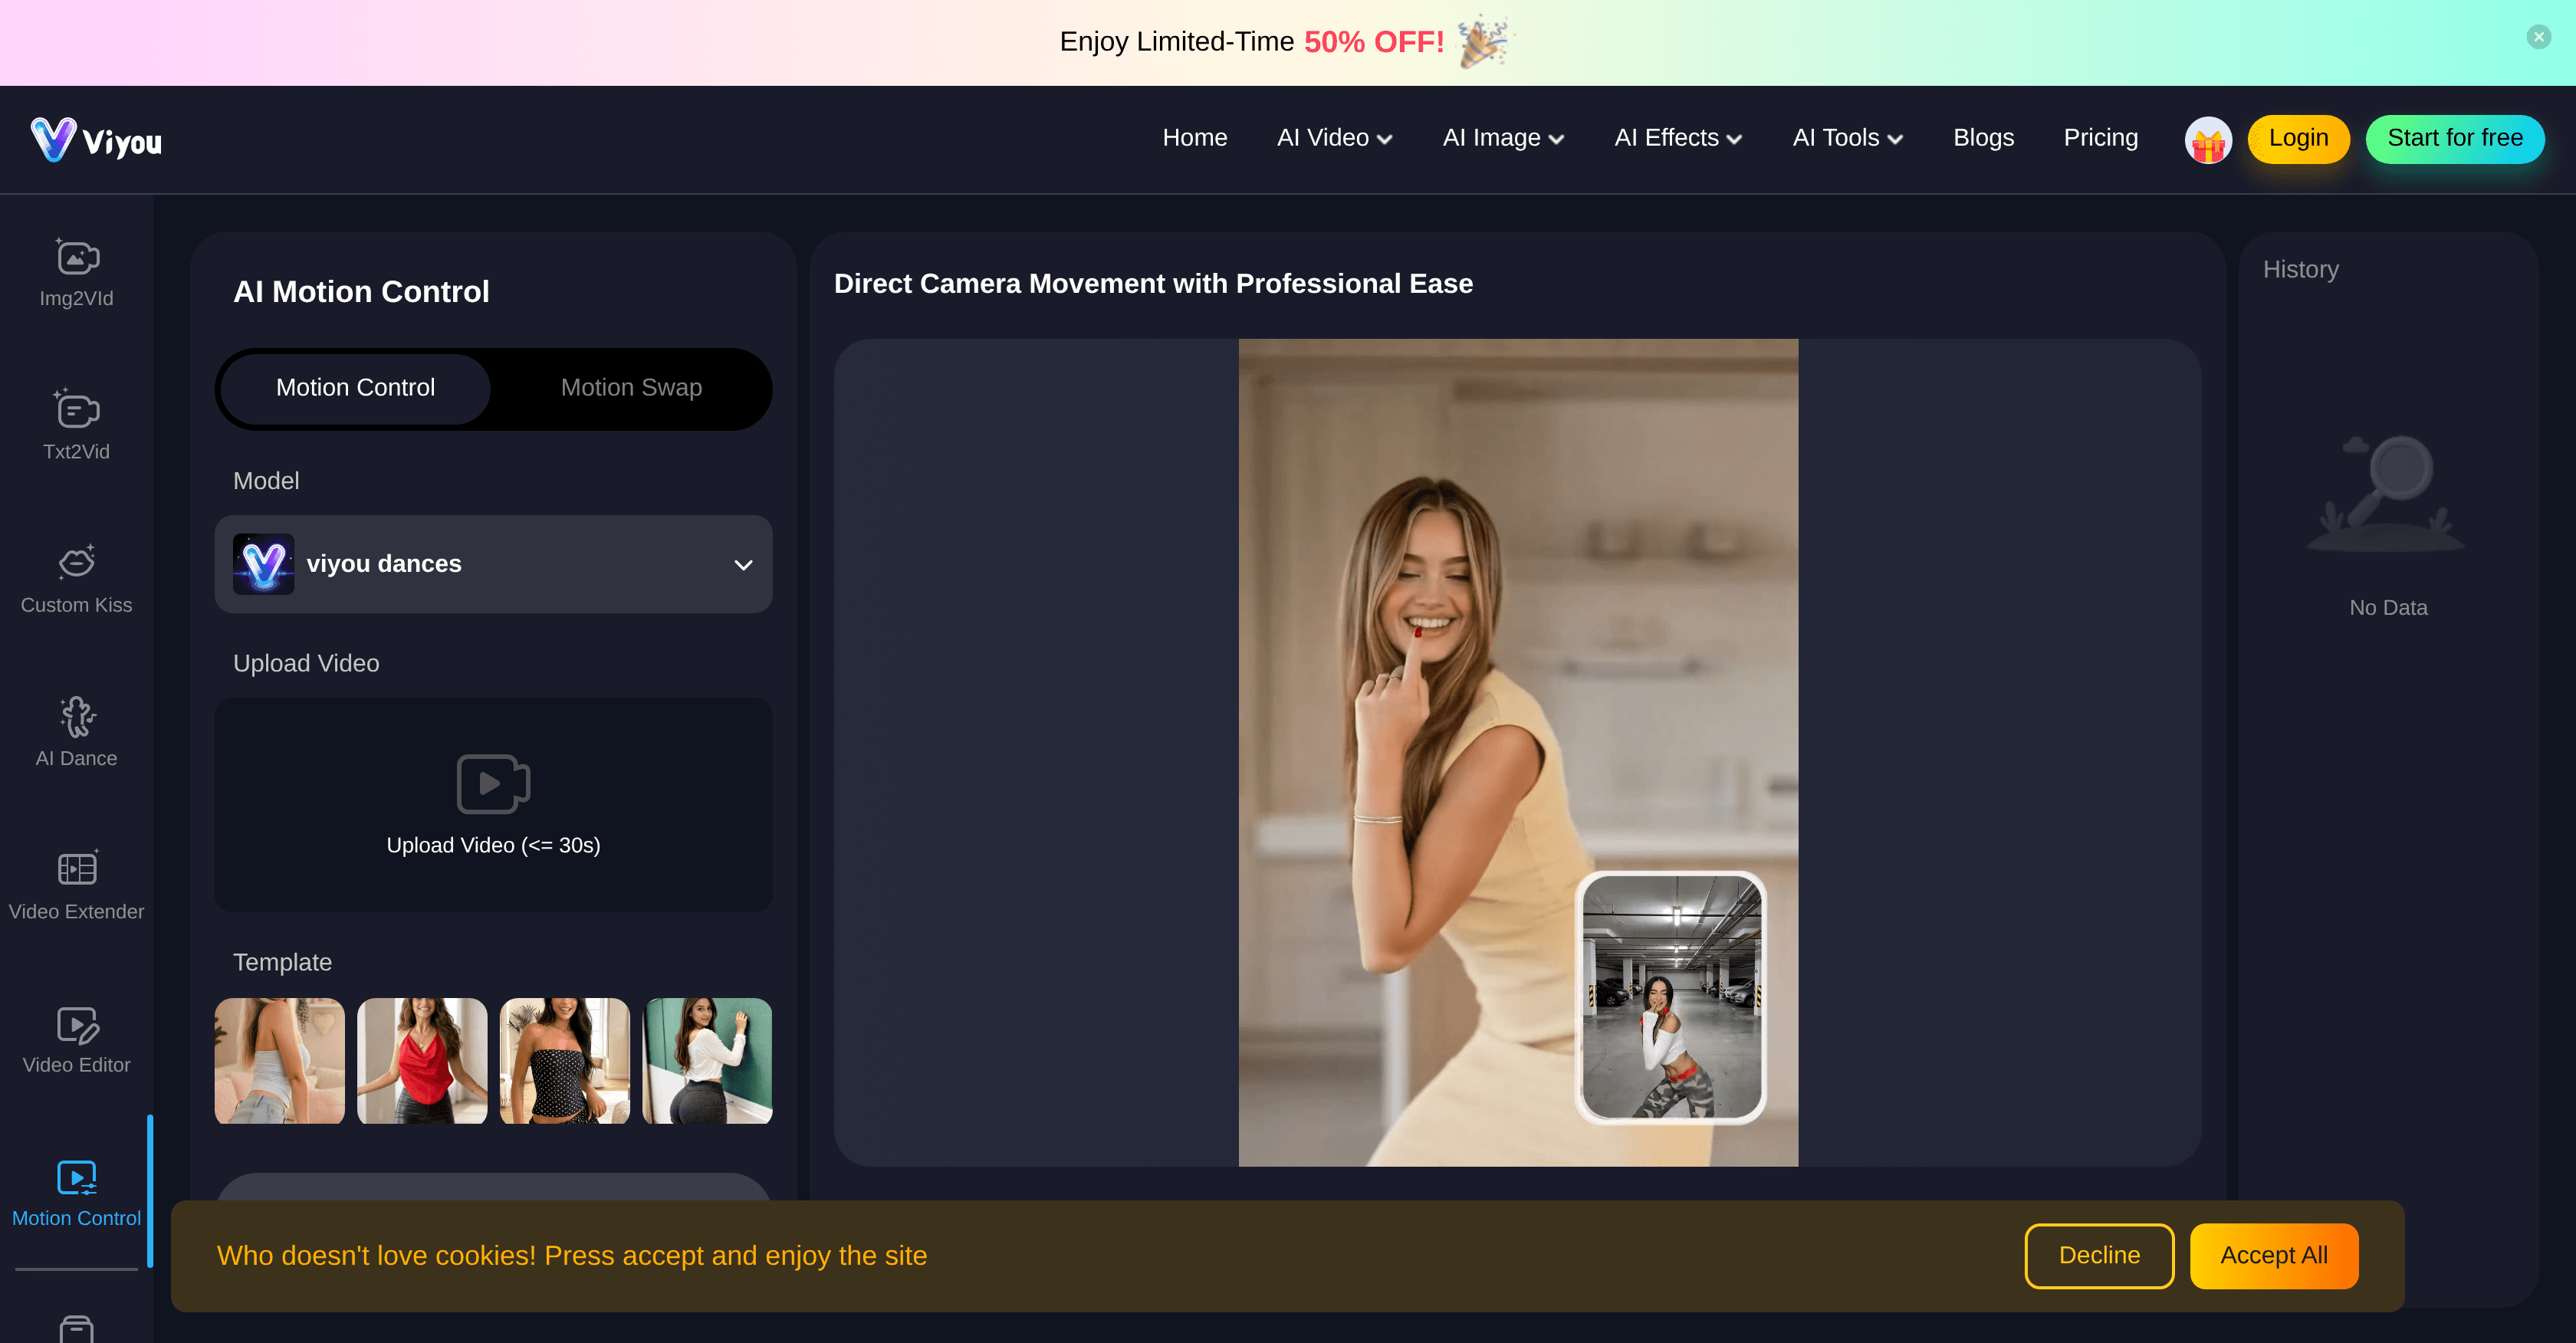Select the Video Extender tool
Image resolution: width=2576 pixels, height=1343 pixels.
point(76,883)
